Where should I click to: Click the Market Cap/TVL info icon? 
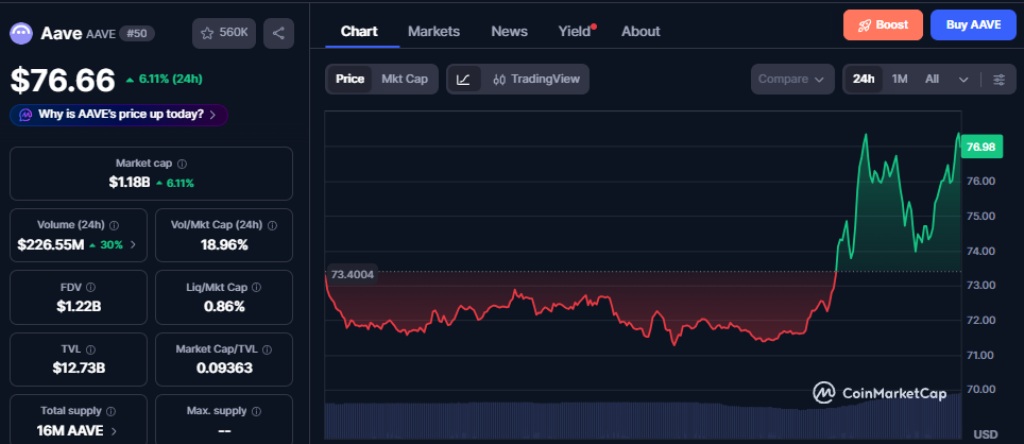point(267,350)
